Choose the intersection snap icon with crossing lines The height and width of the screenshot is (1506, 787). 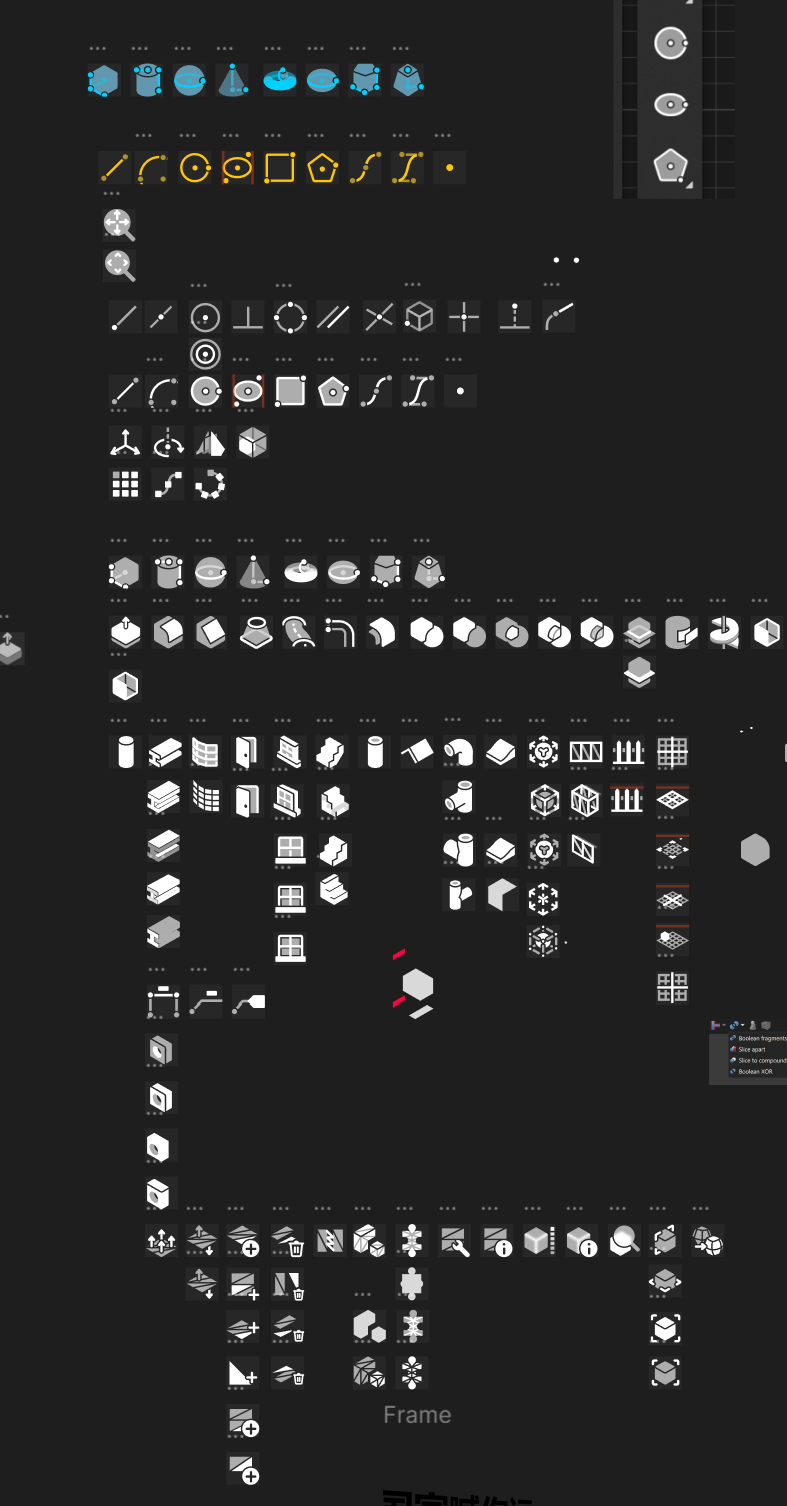pyautogui.click(x=378, y=318)
